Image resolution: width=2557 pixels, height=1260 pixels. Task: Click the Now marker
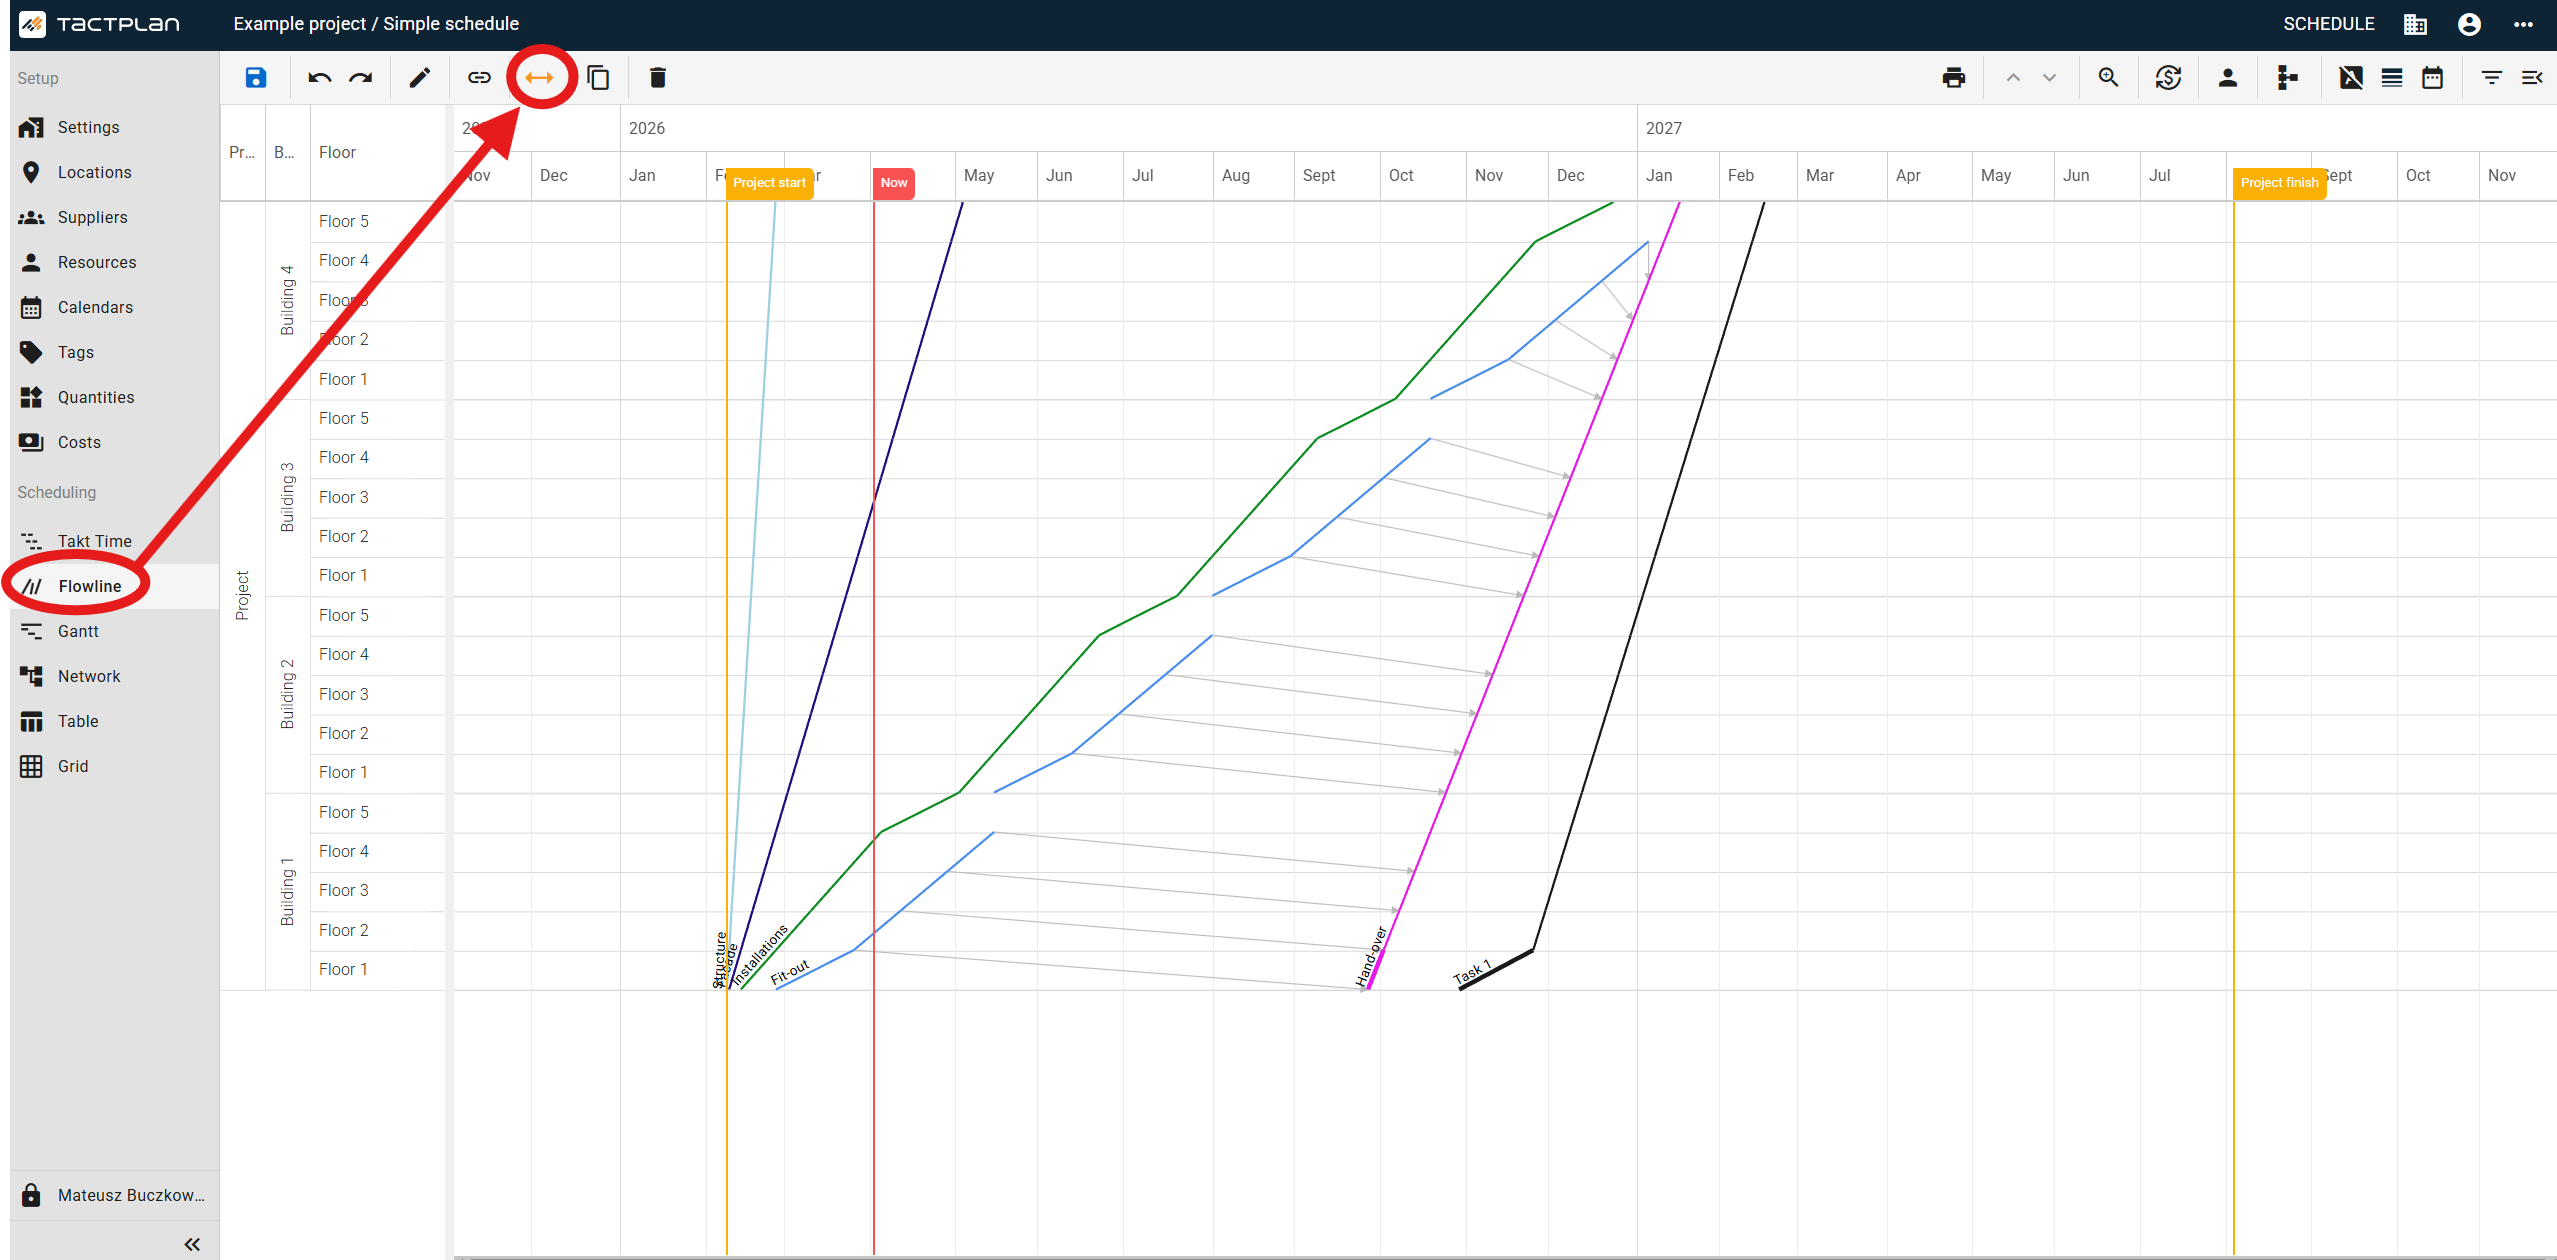click(x=894, y=183)
